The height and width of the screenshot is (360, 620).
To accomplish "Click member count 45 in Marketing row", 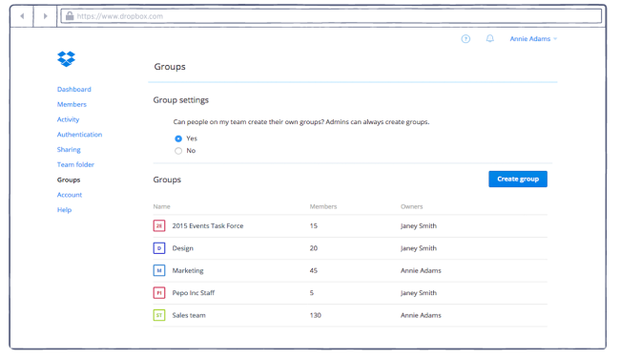I will [x=314, y=271].
